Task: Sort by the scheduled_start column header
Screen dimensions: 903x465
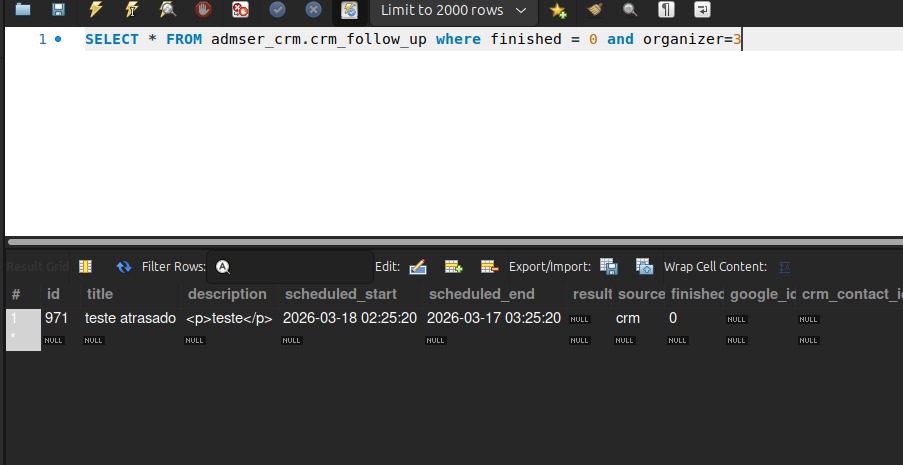Action: [x=340, y=294]
